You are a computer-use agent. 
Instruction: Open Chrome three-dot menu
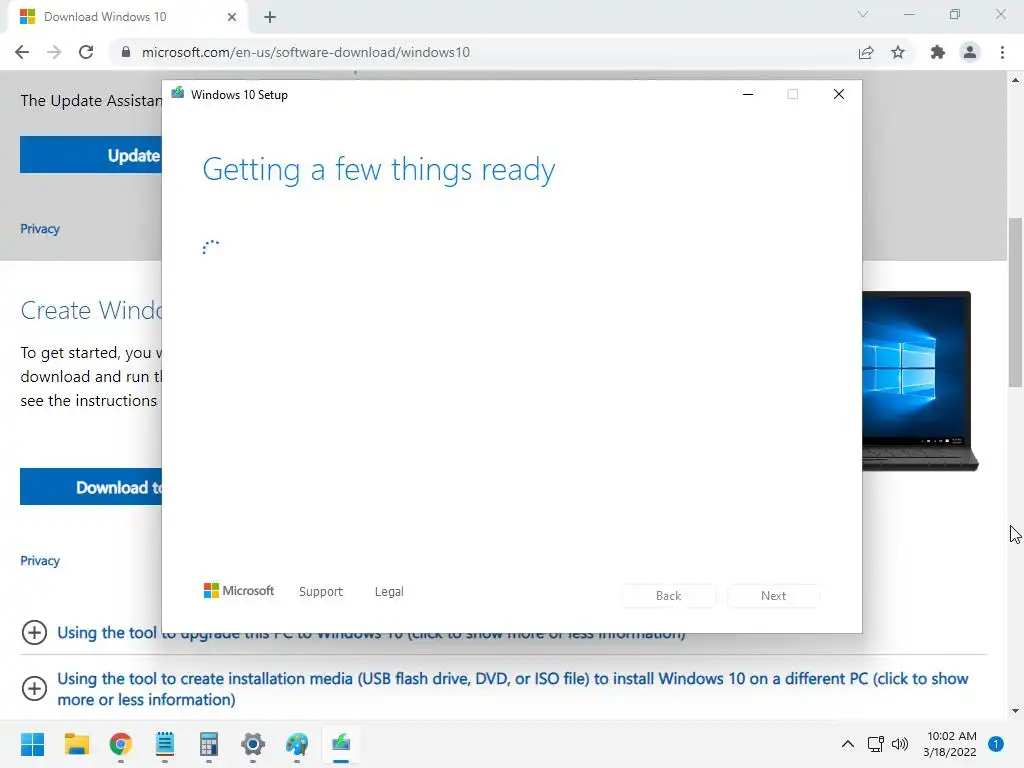tap(1002, 52)
